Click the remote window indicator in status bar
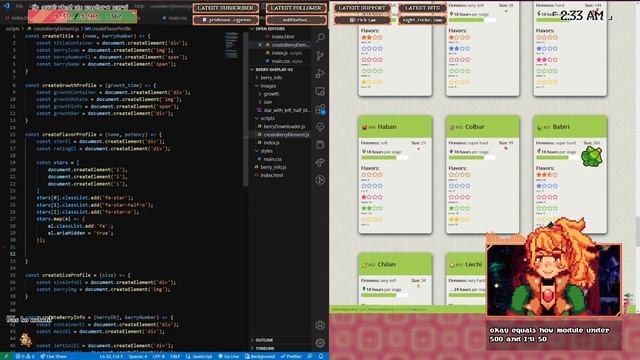This screenshot has height=360, width=640. tap(6, 356)
